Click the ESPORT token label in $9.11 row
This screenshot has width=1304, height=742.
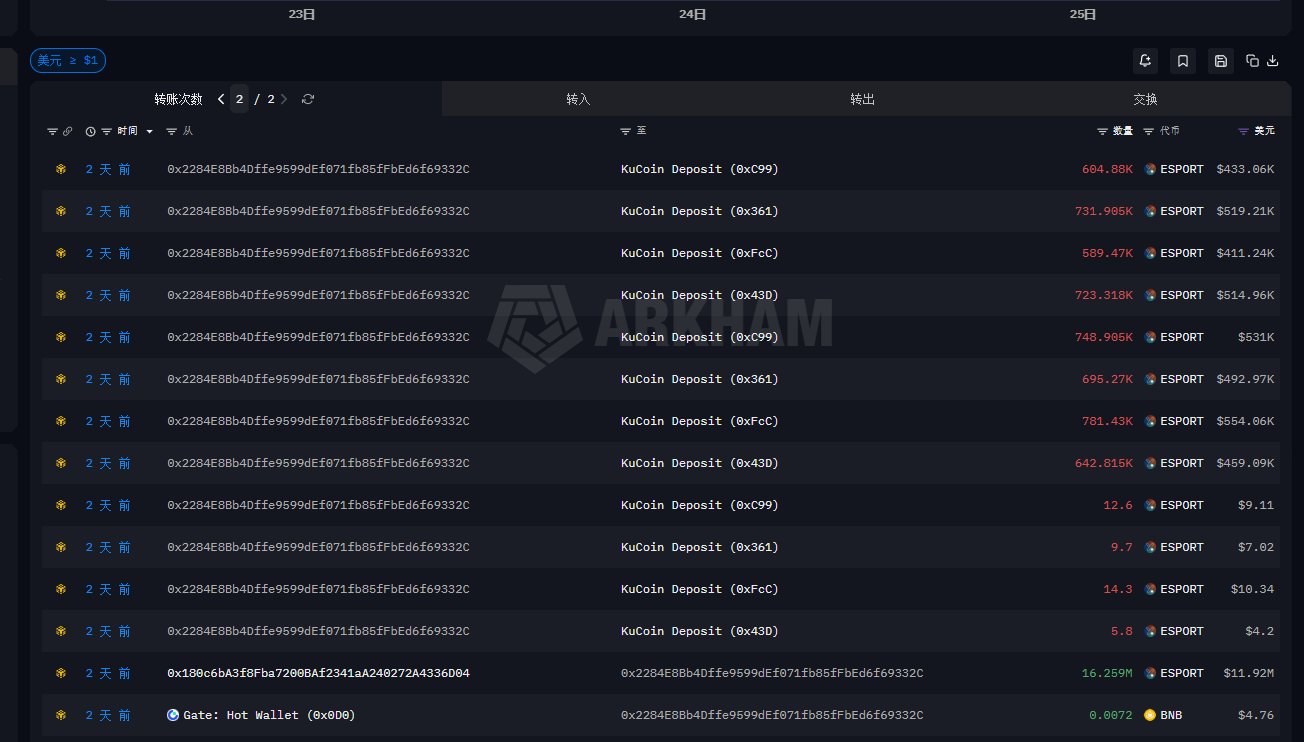click(1182, 505)
